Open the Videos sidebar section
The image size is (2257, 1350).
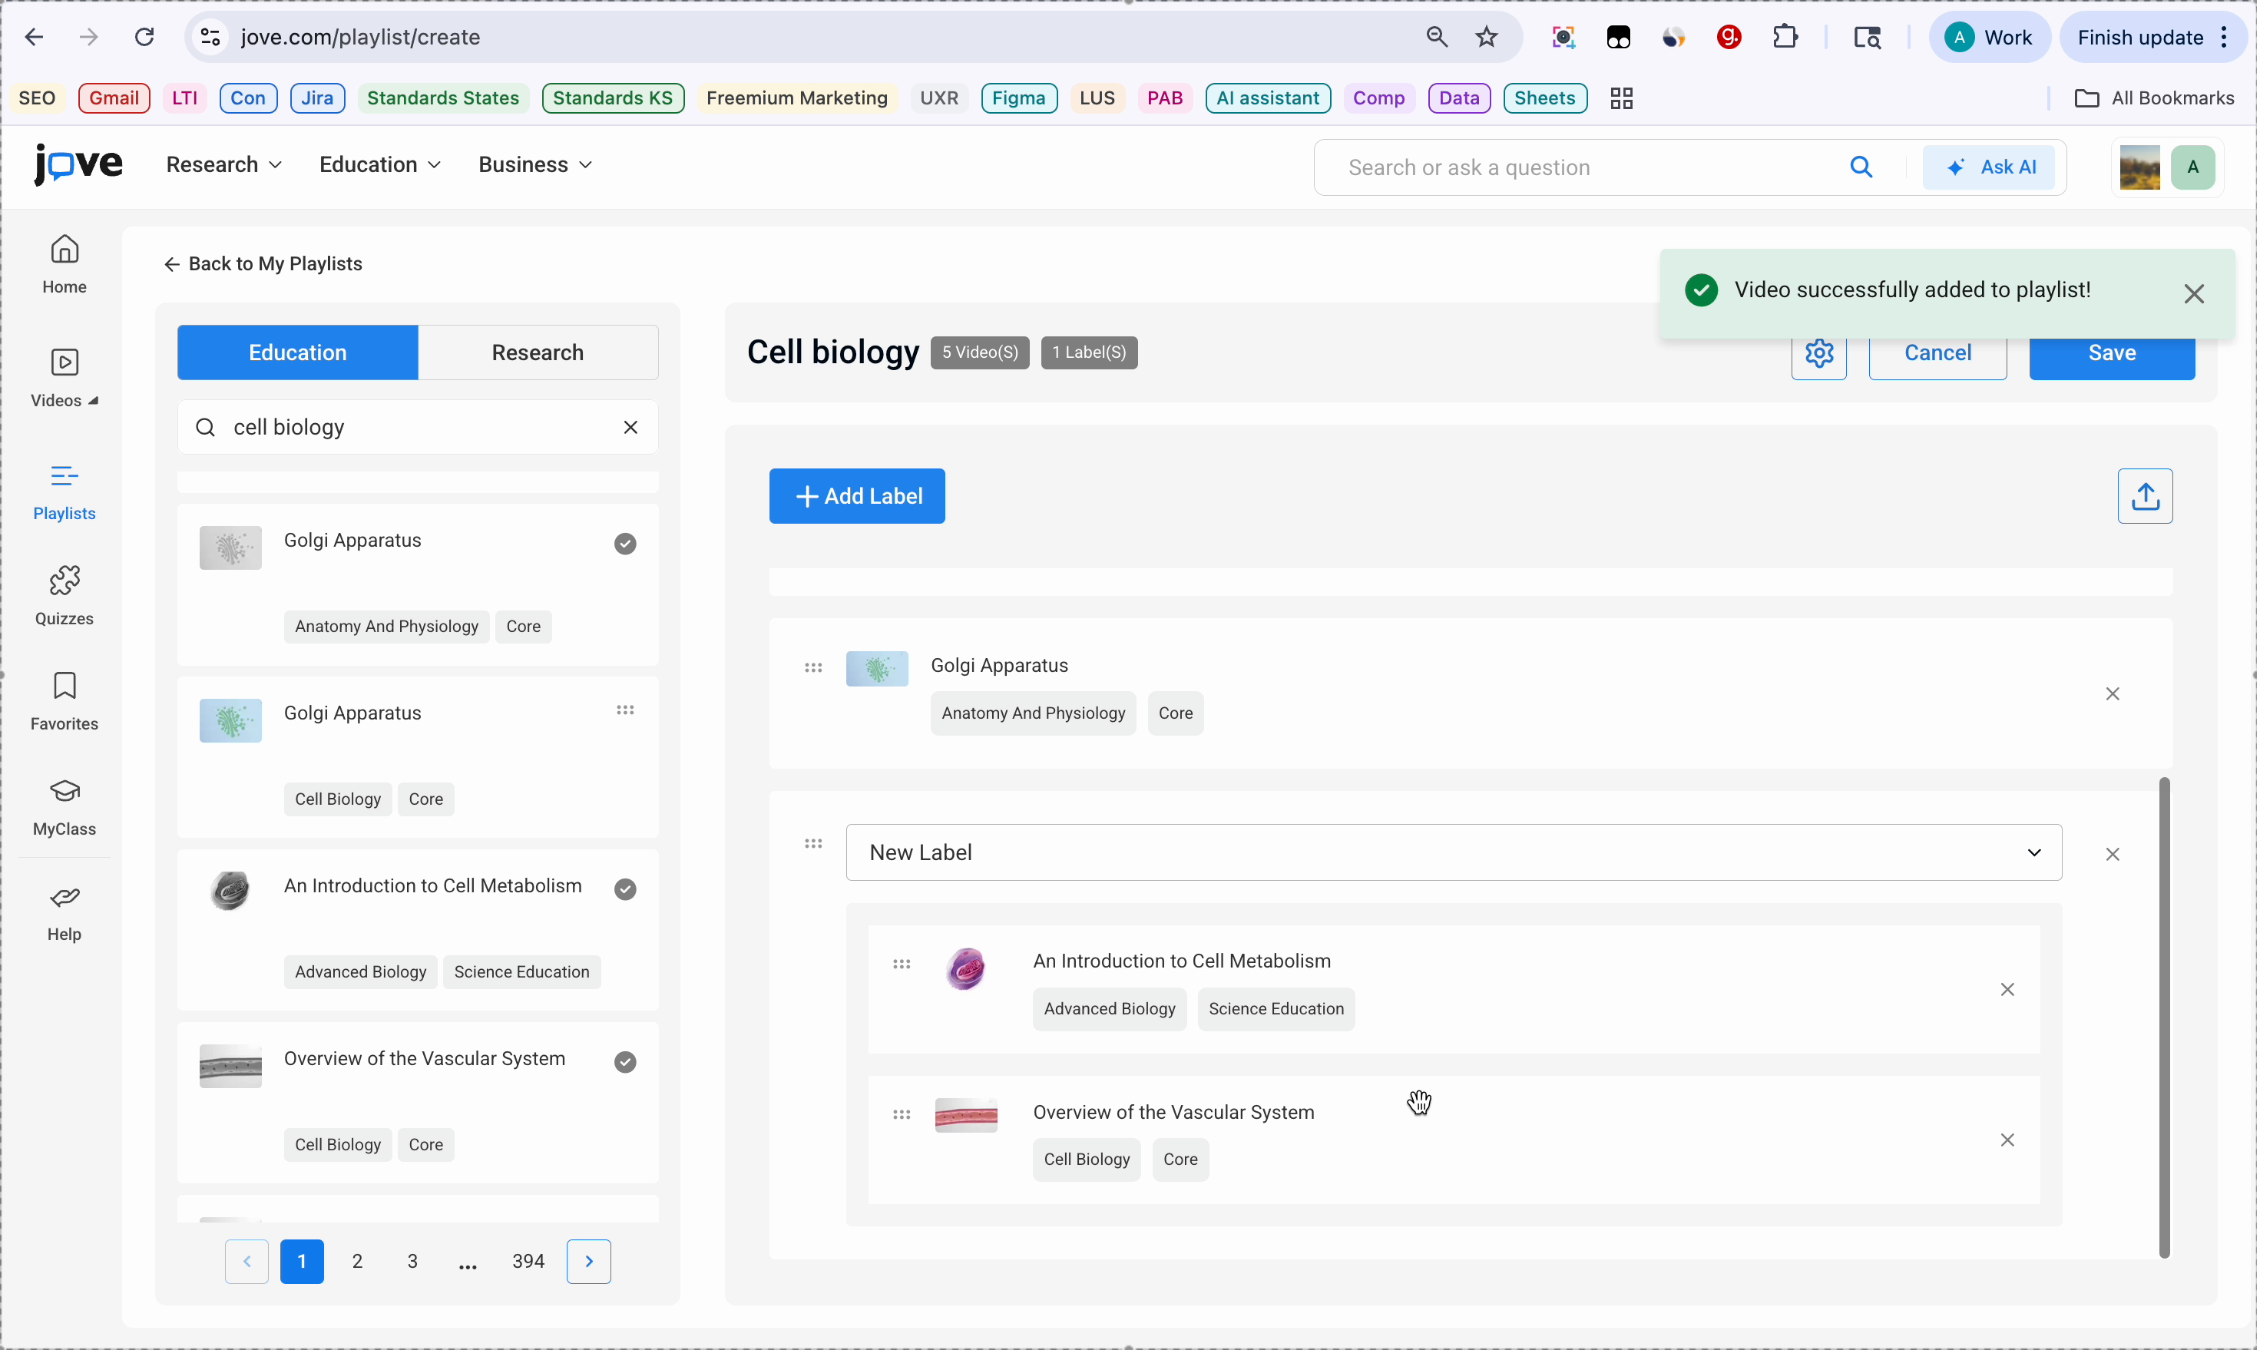65,378
